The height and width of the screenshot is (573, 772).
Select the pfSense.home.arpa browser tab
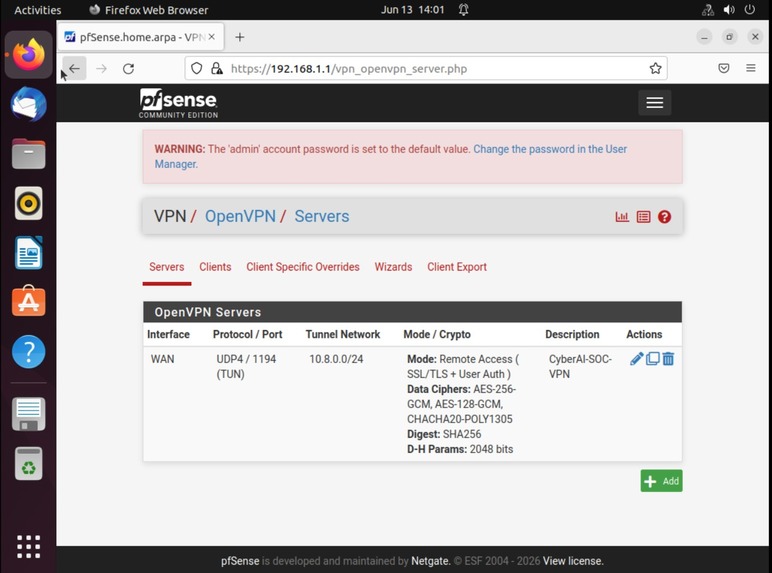pyautogui.click(x=141, y=37)
